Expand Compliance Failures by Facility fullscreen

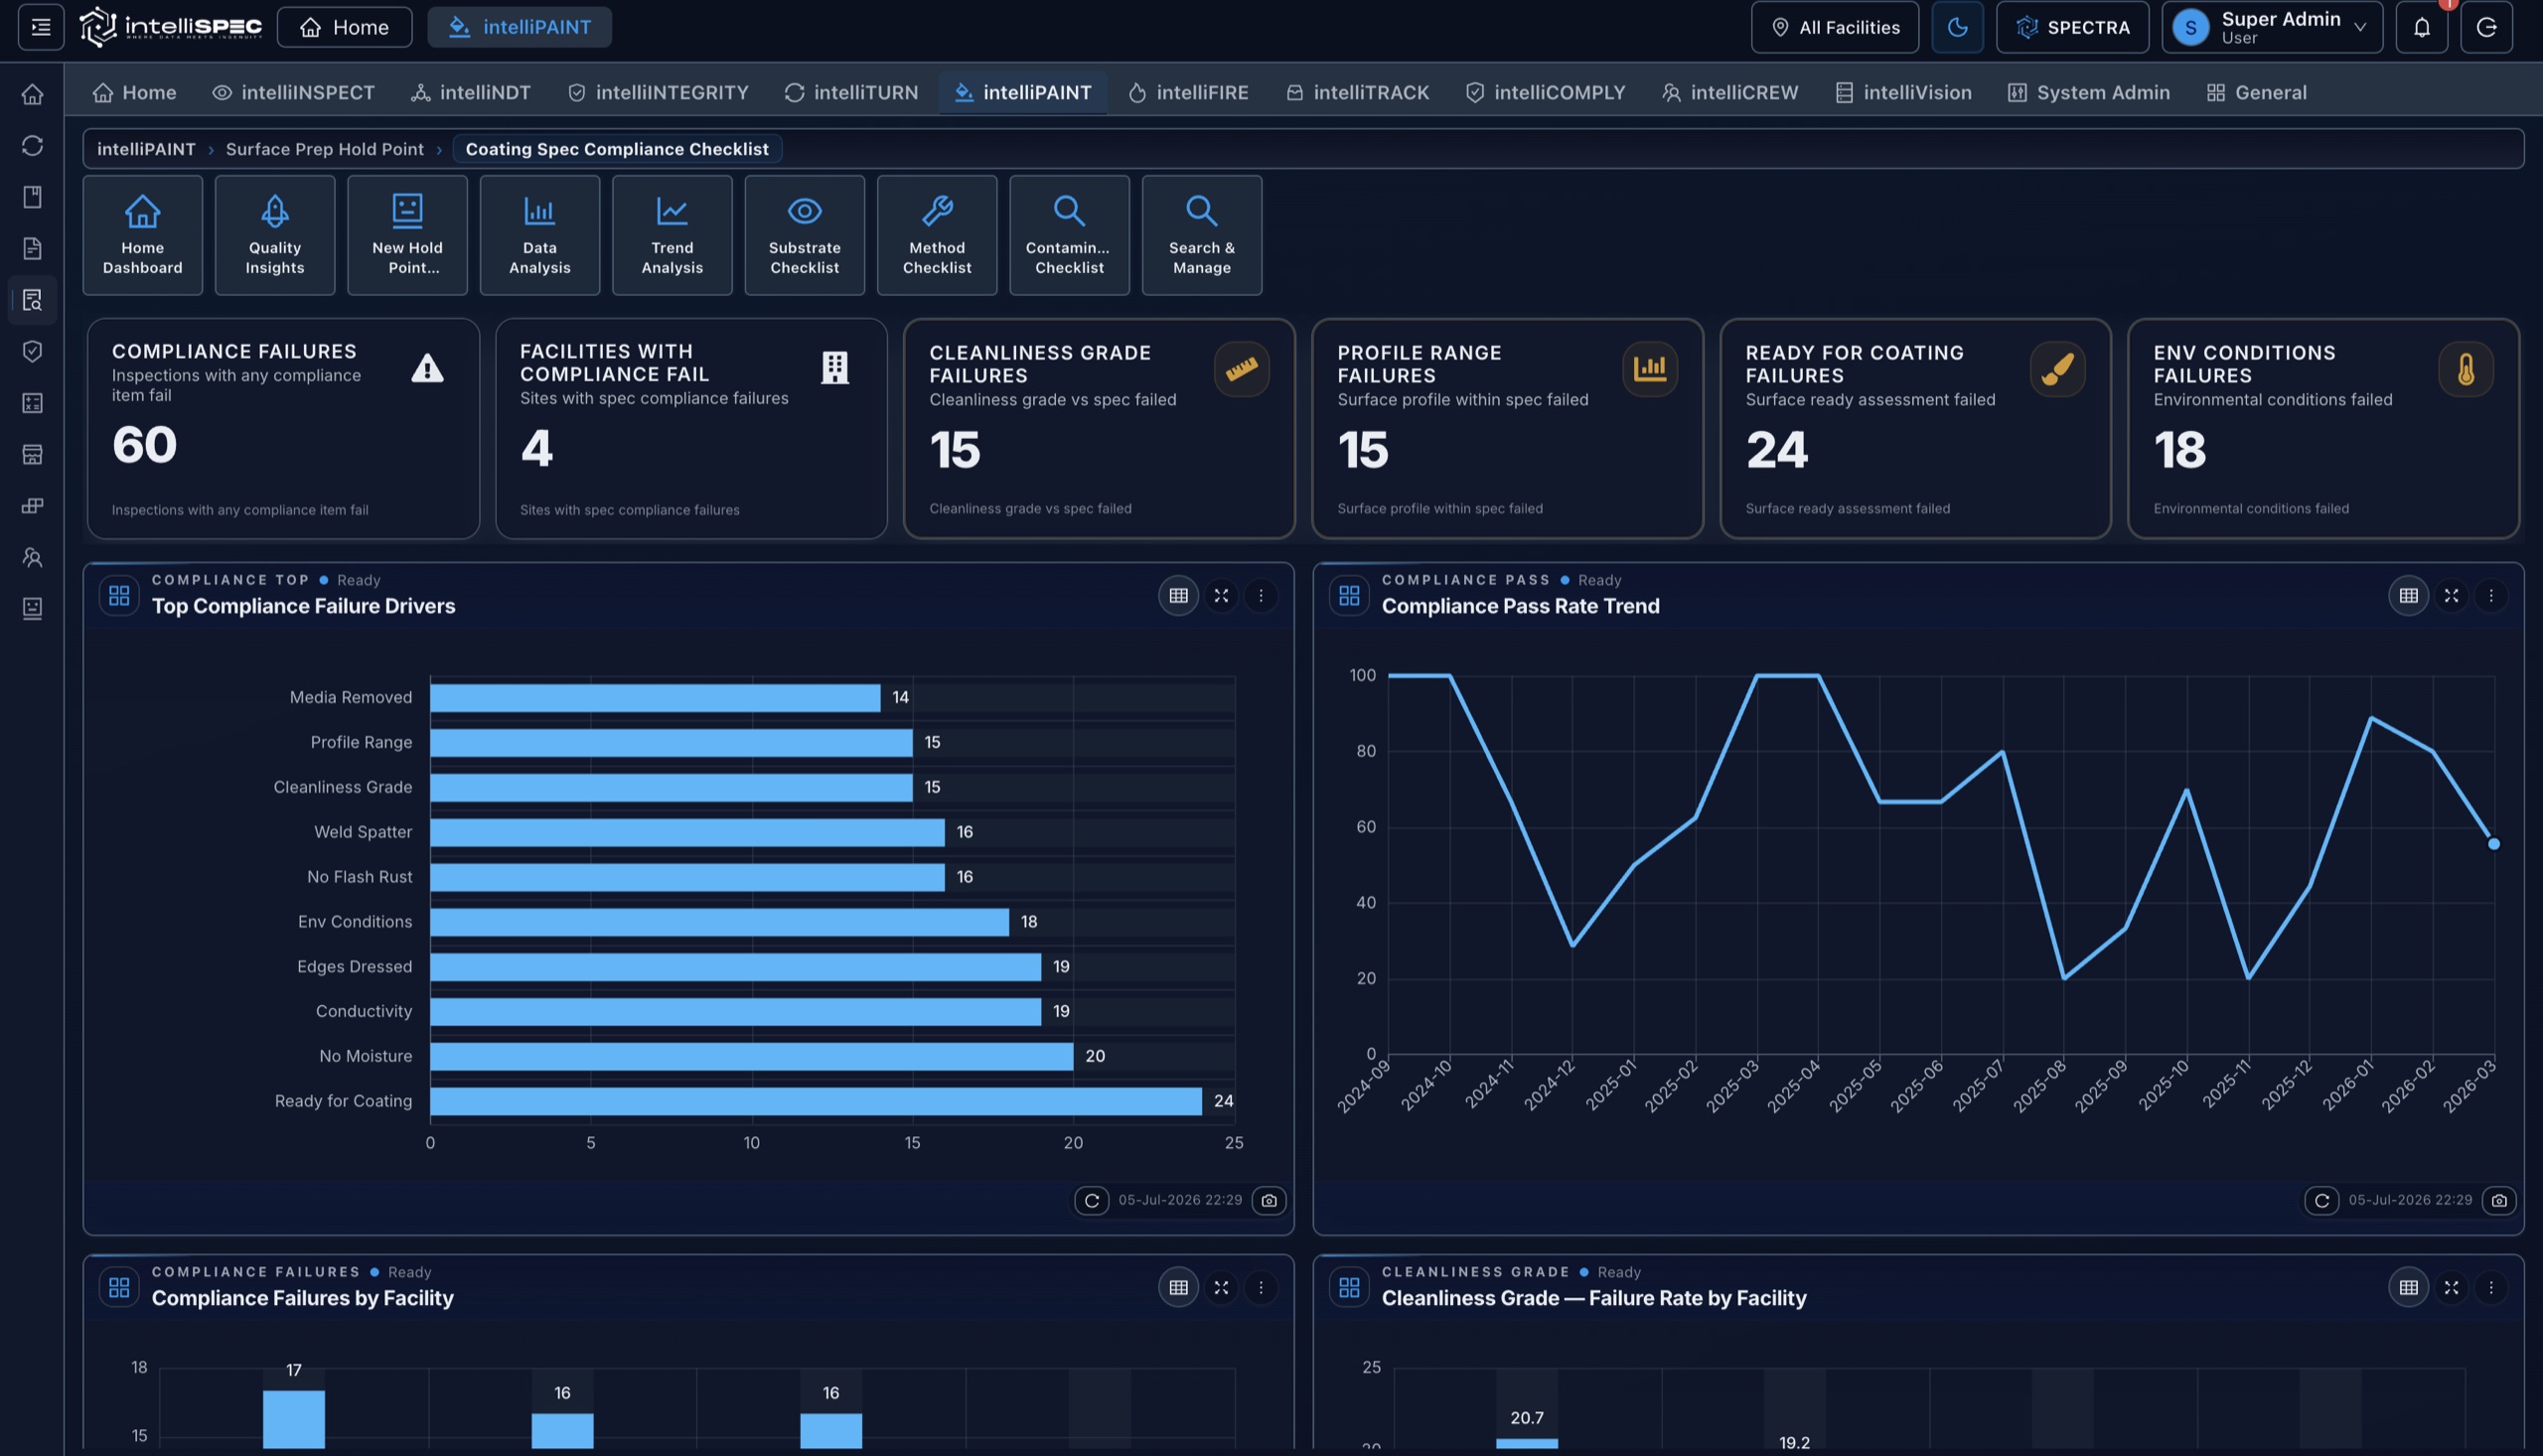[1221, 1288]
